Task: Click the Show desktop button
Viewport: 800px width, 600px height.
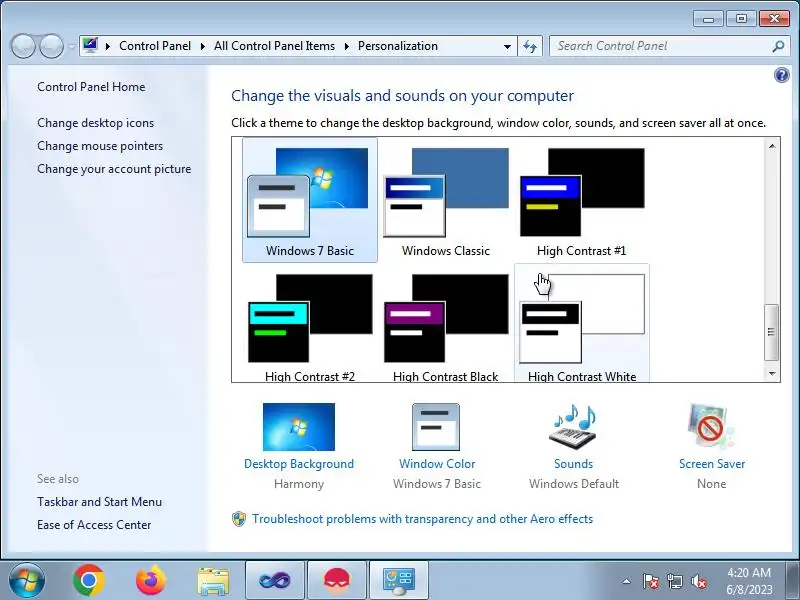Action: (x=794, y=580)
